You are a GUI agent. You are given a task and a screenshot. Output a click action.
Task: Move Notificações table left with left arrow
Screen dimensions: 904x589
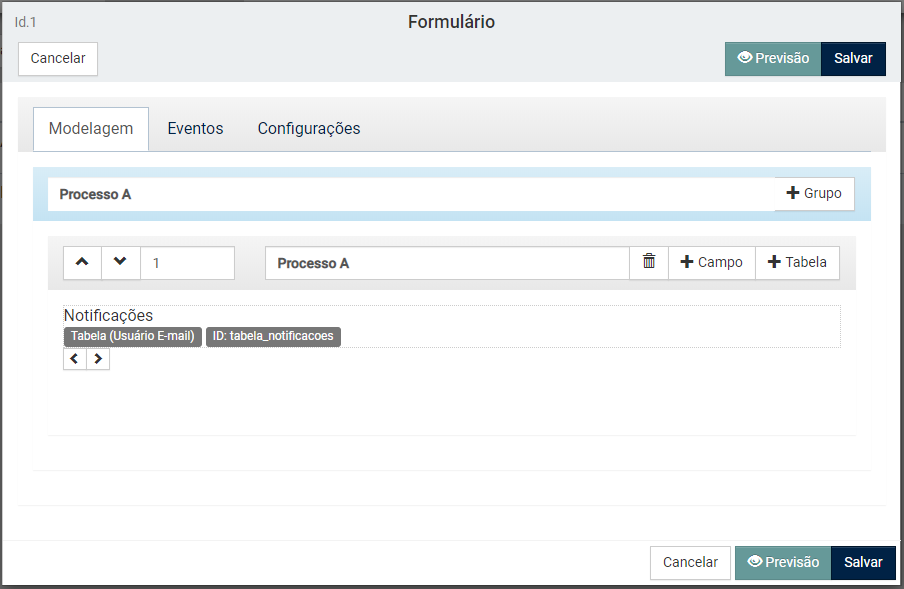[74, 359]
